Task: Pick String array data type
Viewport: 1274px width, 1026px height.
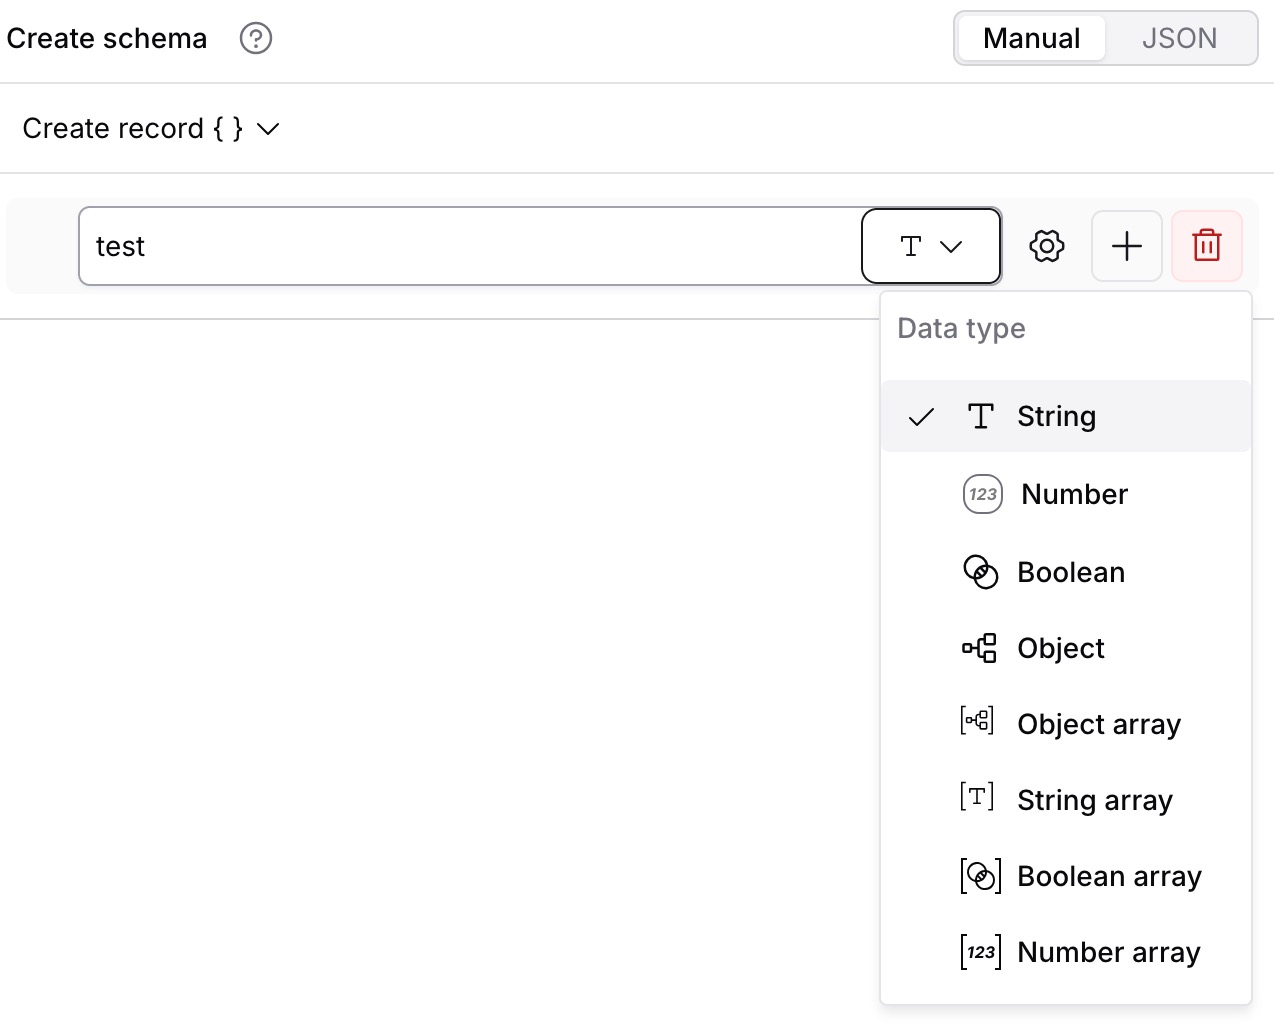Action: pyautogui.click(x=1066, y=800)
